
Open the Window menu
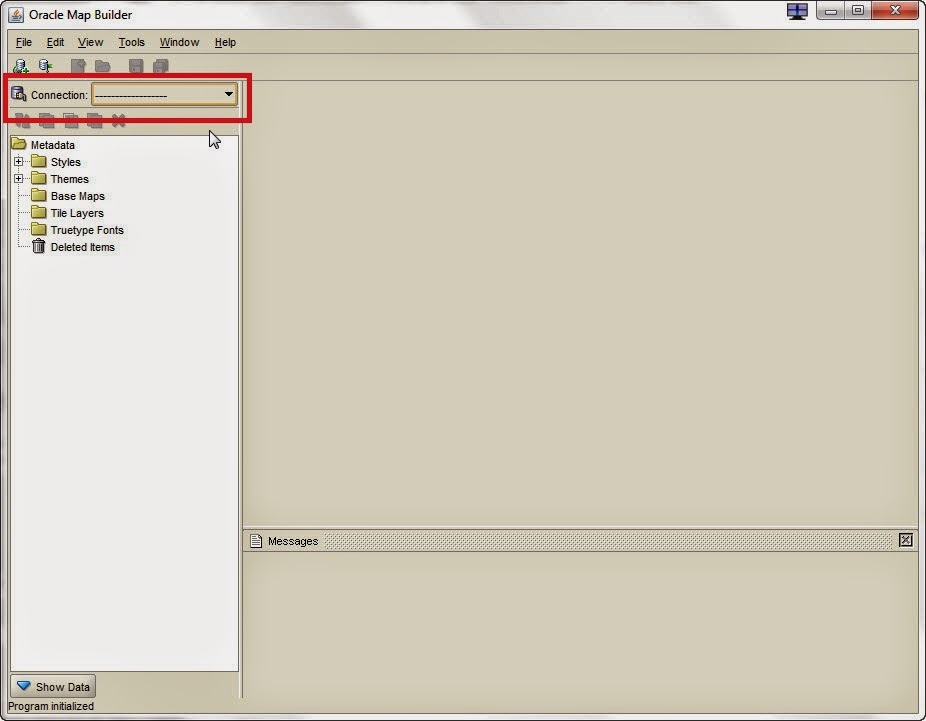[178, 42]
